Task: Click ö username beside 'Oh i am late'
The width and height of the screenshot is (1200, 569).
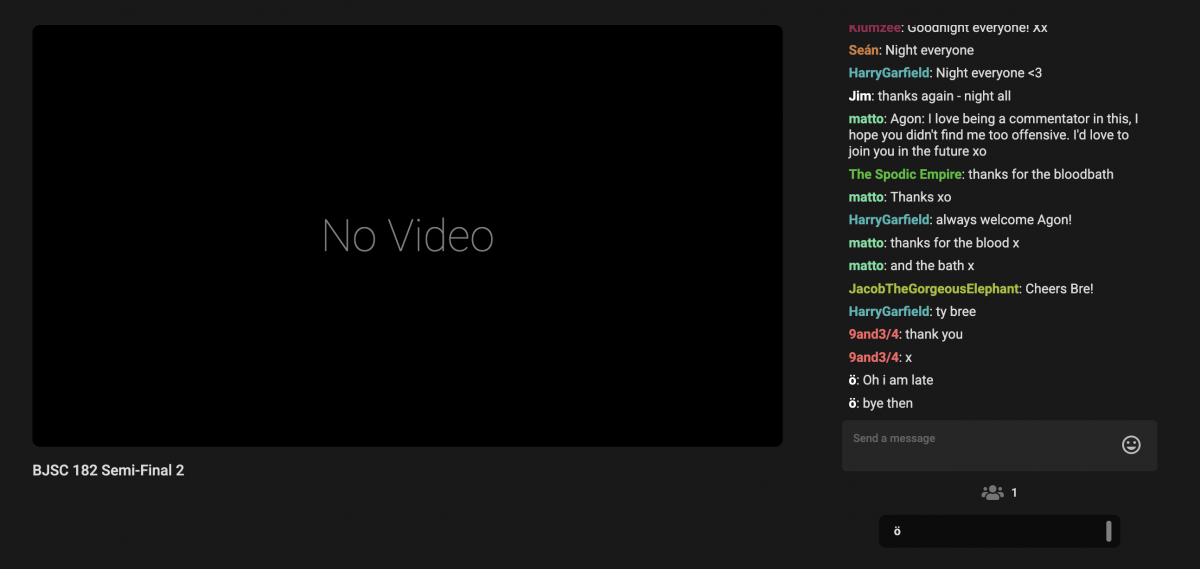Action: pyautogui.click(x=853, y=380)
